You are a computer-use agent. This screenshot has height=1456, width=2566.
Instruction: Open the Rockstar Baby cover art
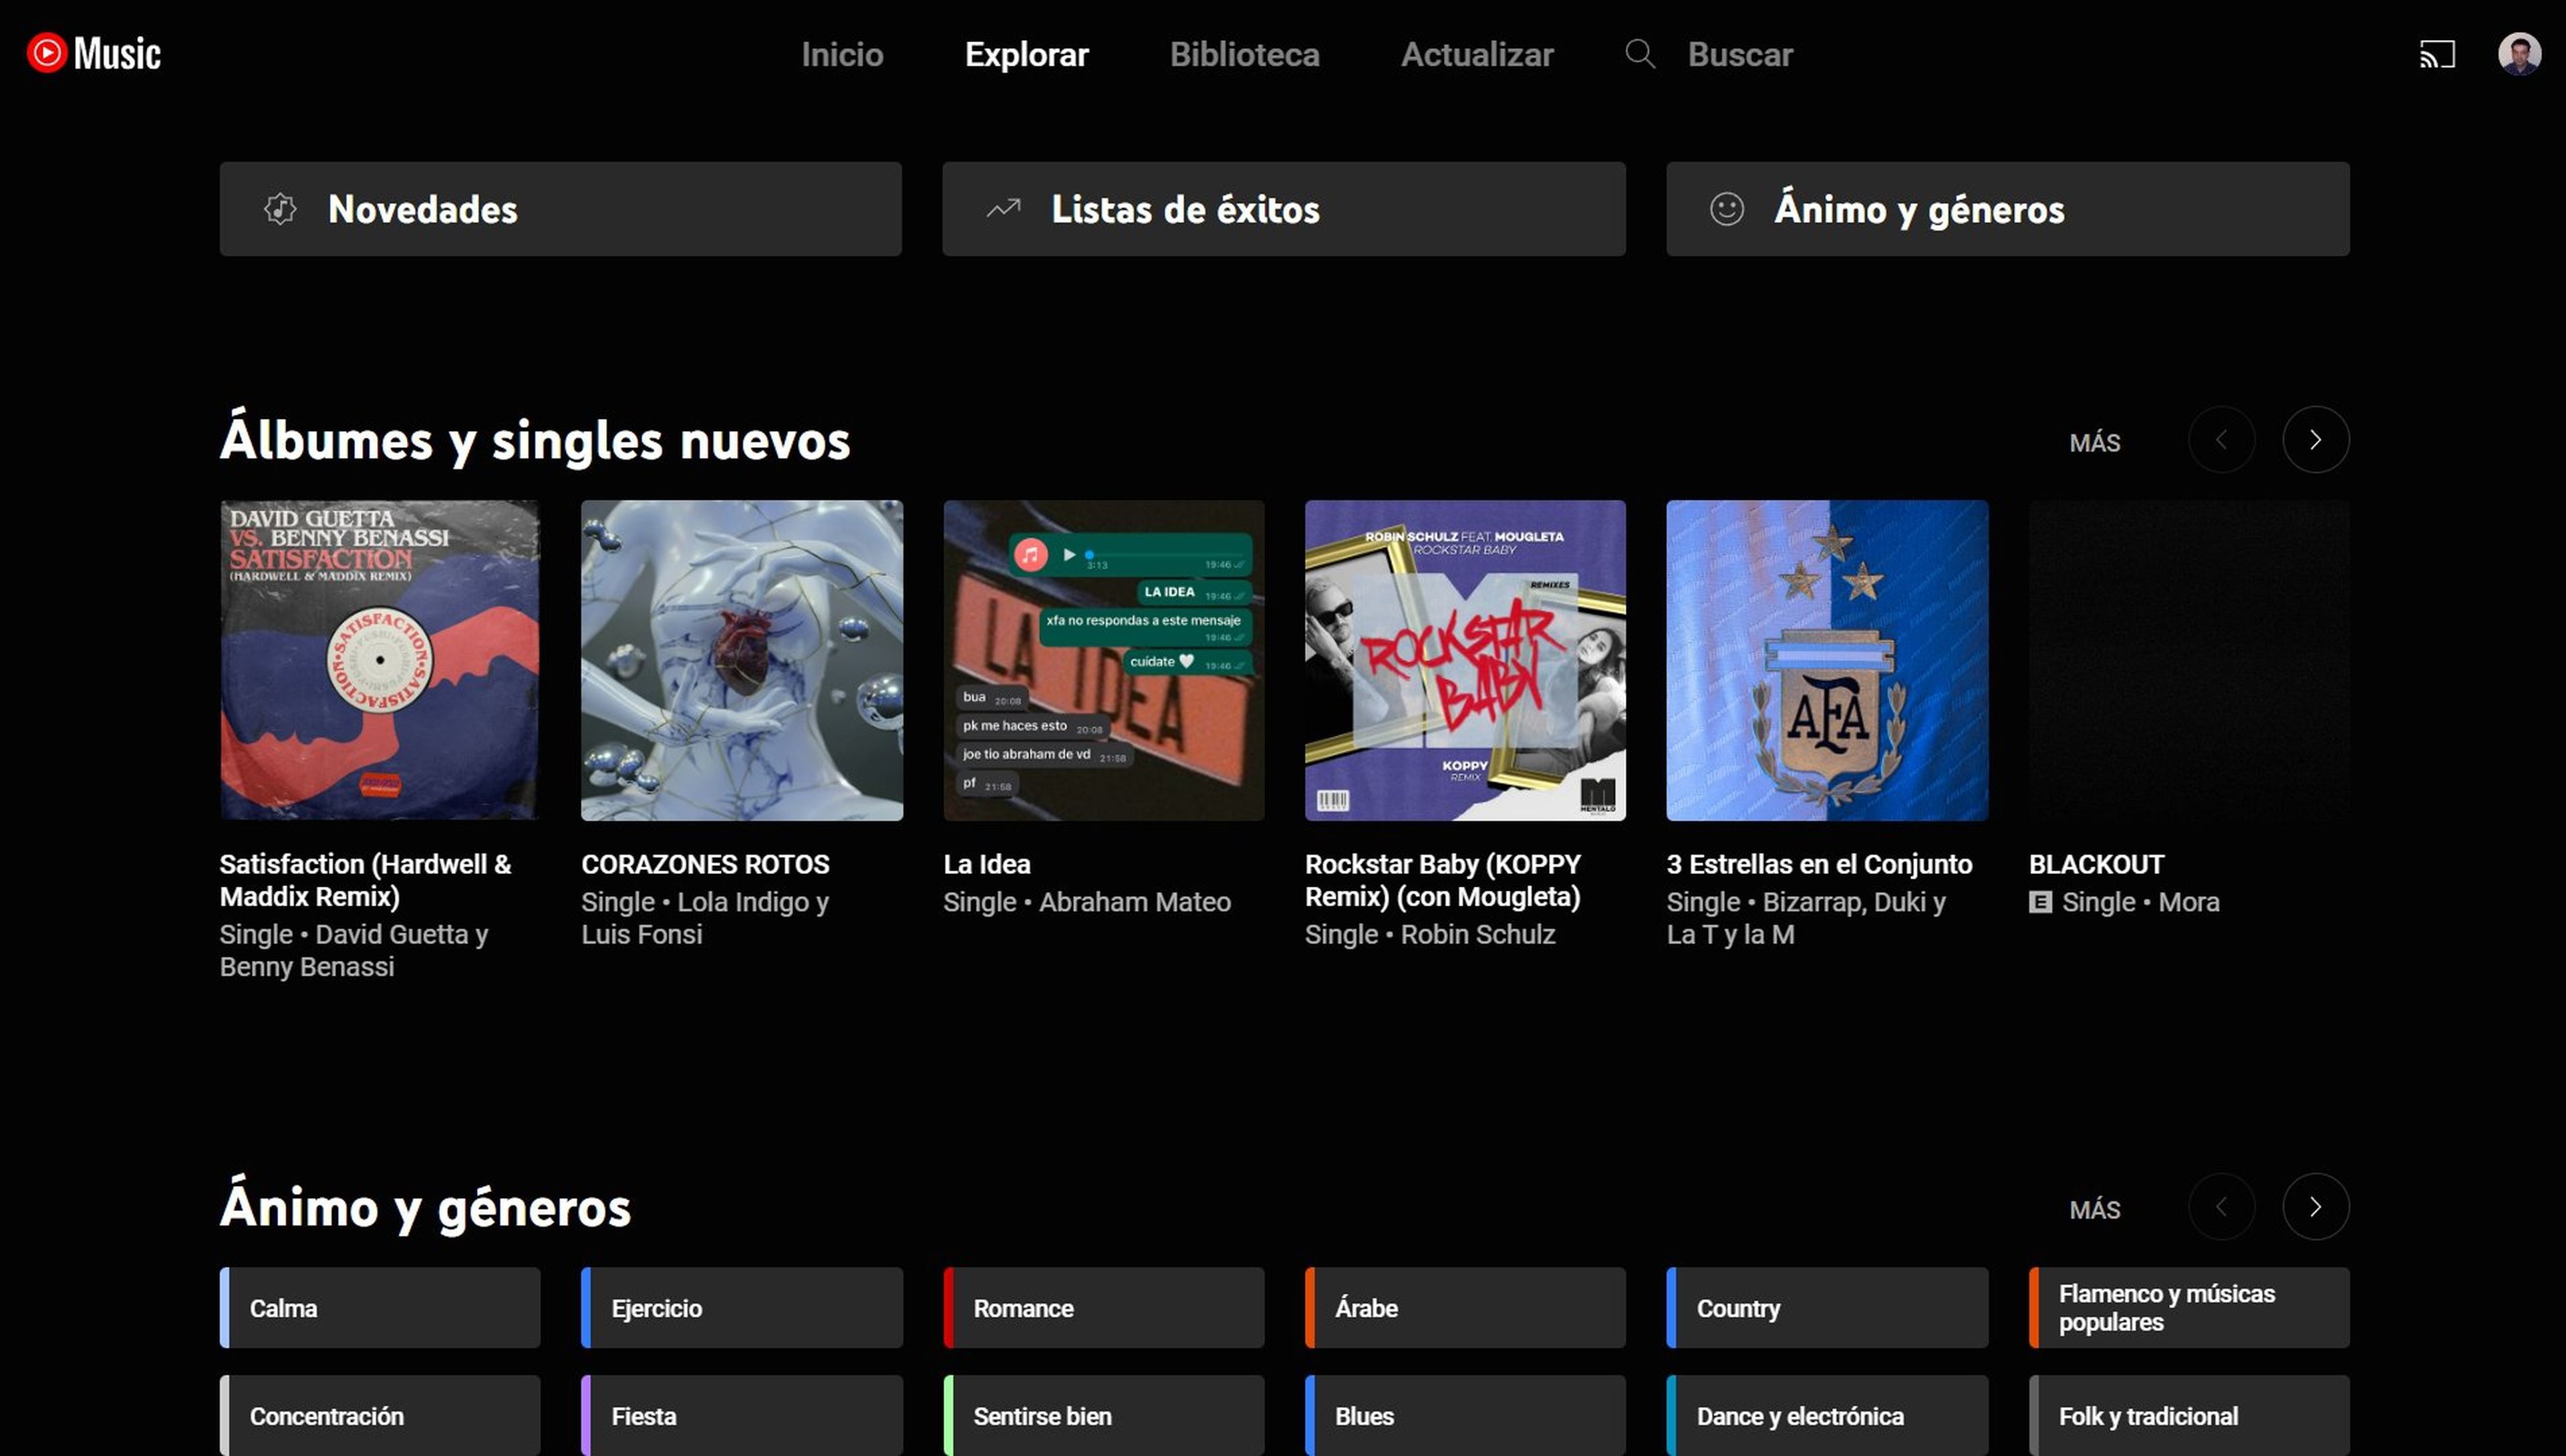(x=1465, y=660)
